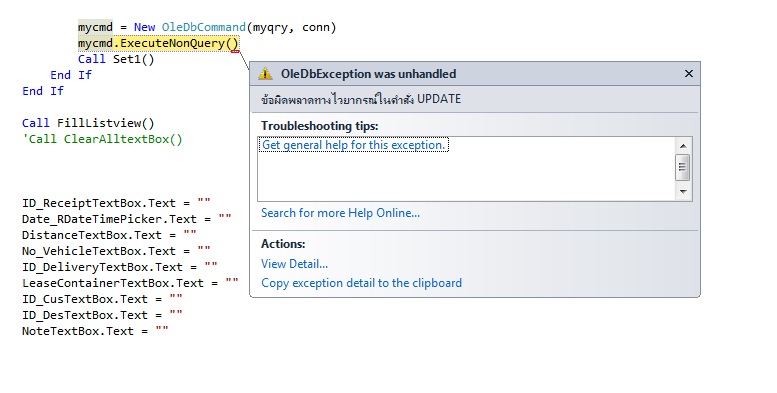Click the DistanceTextBox.Text line
Image resolution: width=777 pixels, height=393 pixels.
[x=109, y=235]
